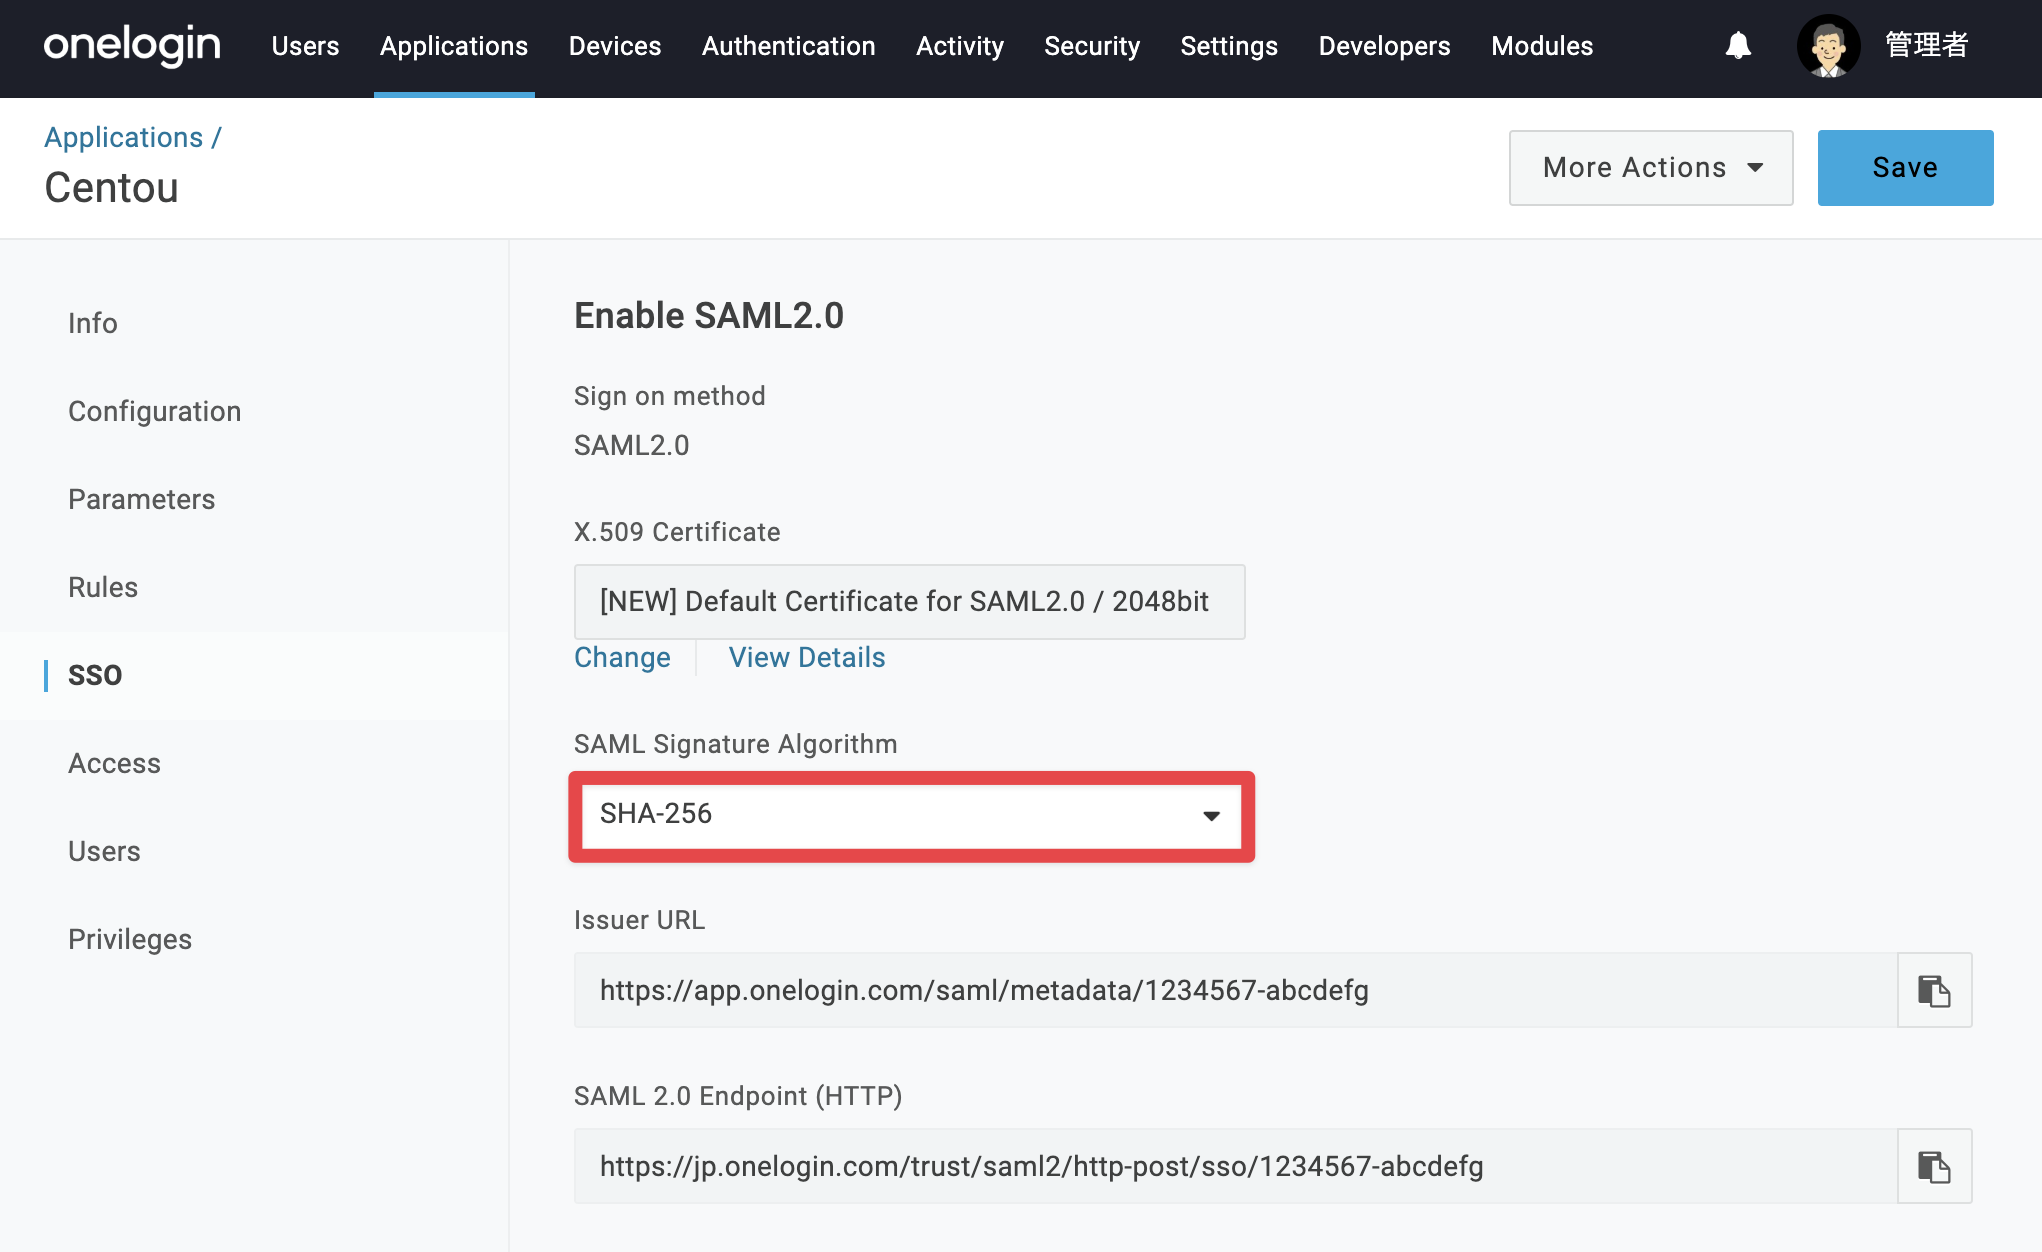Viewport: 2042px width, 1252px height.
Task: Save the application settings
Action: pyautogui.click(x=1905, y=168)
